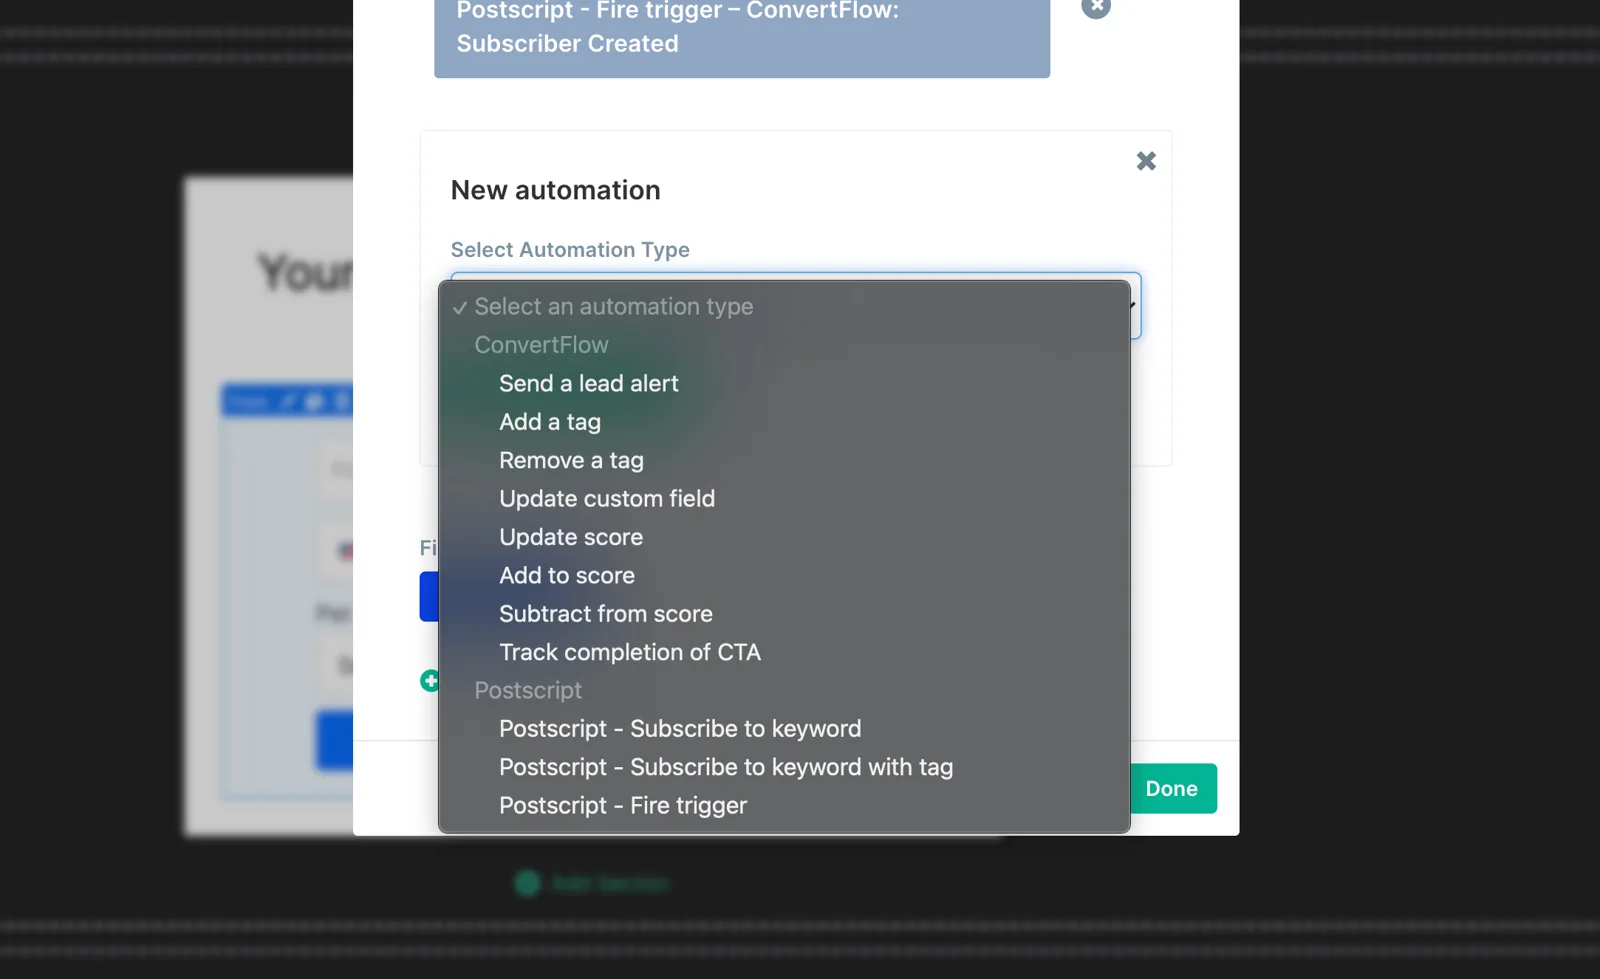Remove the Postscript Fire trigger automation

1096,6
